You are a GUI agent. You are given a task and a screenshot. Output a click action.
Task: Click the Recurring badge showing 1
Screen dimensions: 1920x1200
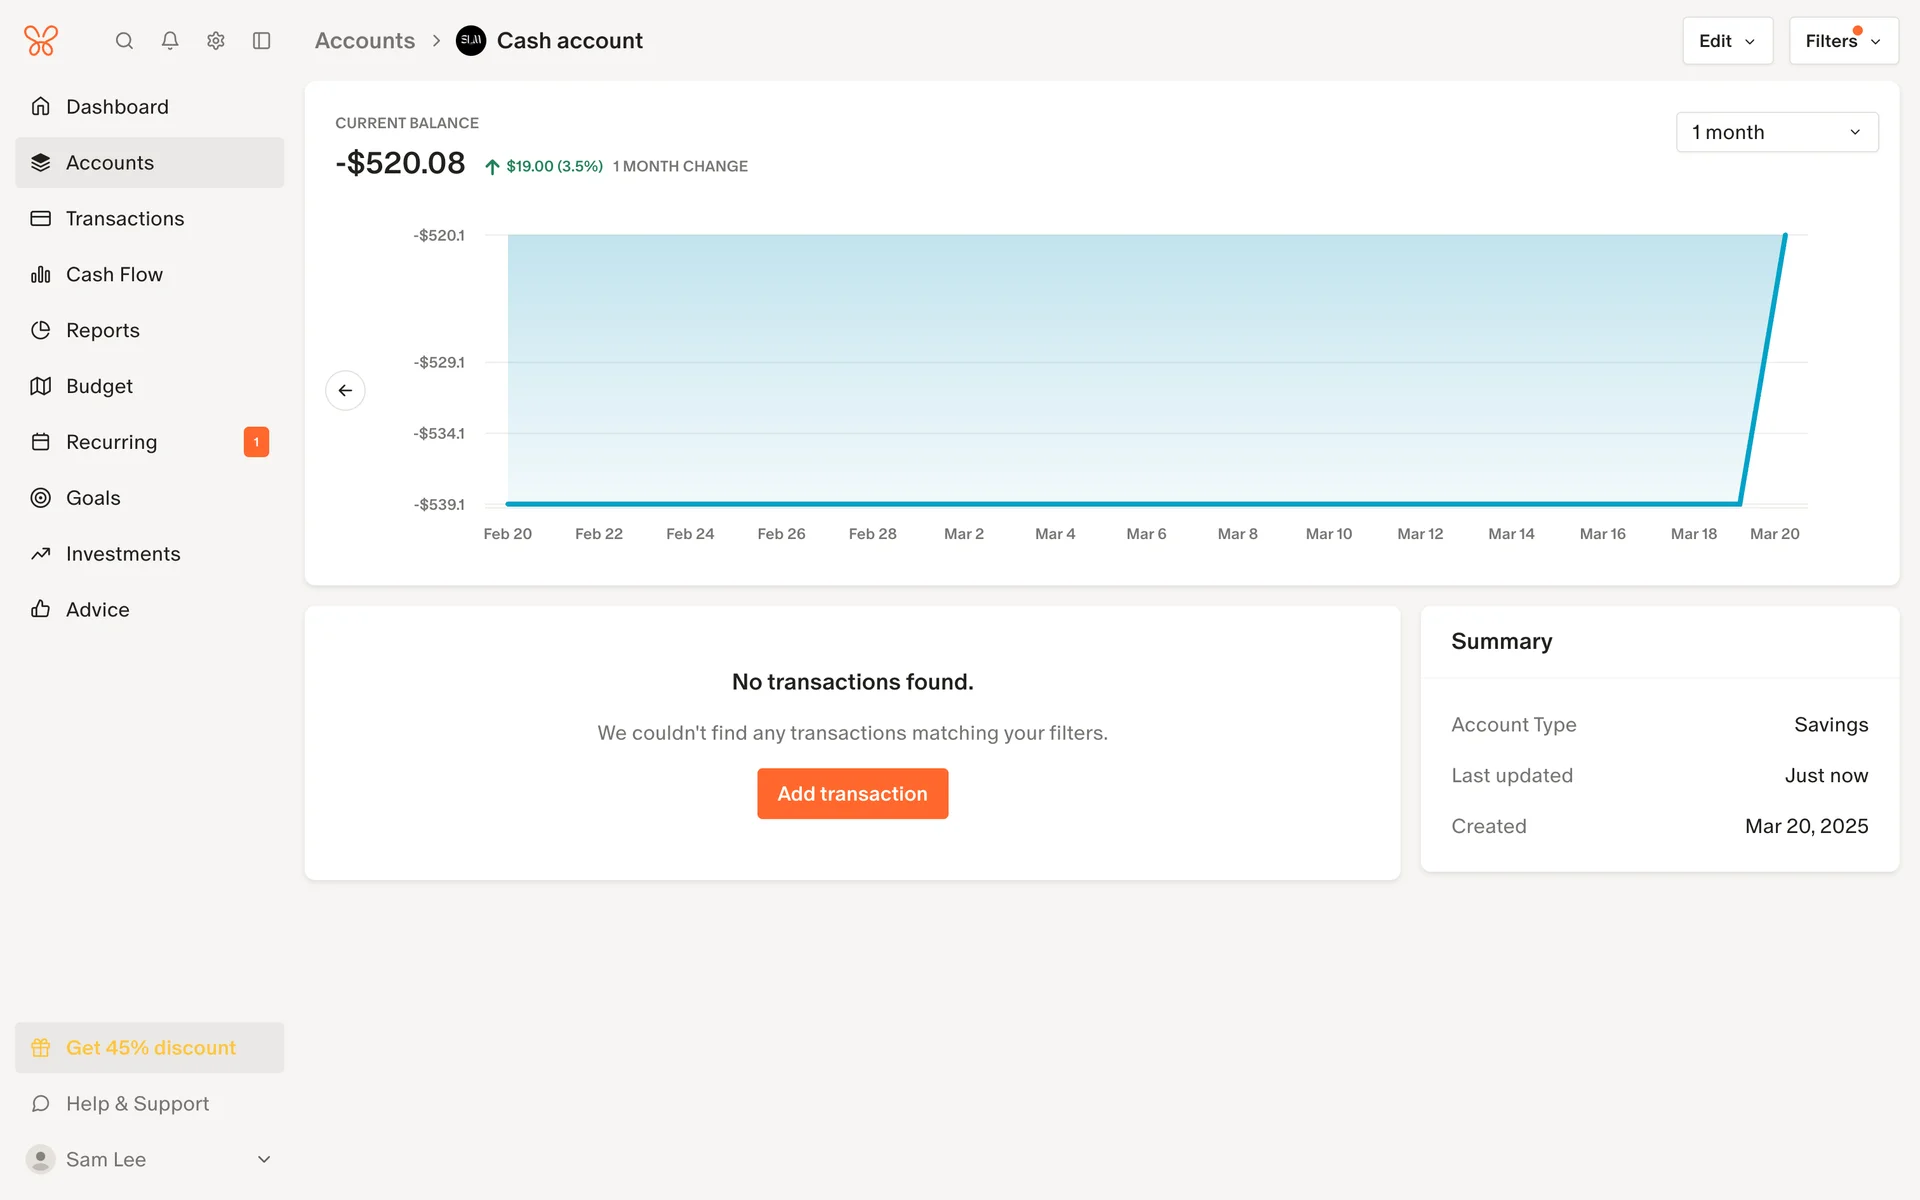[x=256, y=442]
